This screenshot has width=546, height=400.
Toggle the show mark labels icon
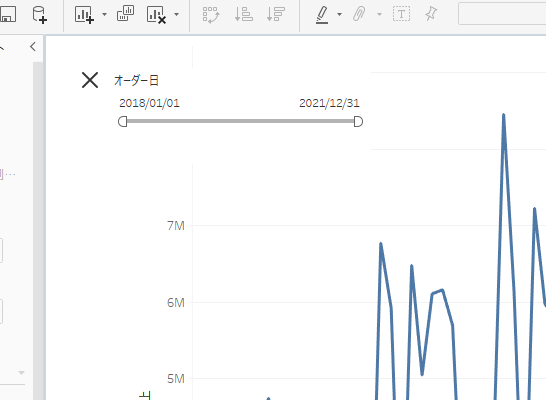coord(401,14)
